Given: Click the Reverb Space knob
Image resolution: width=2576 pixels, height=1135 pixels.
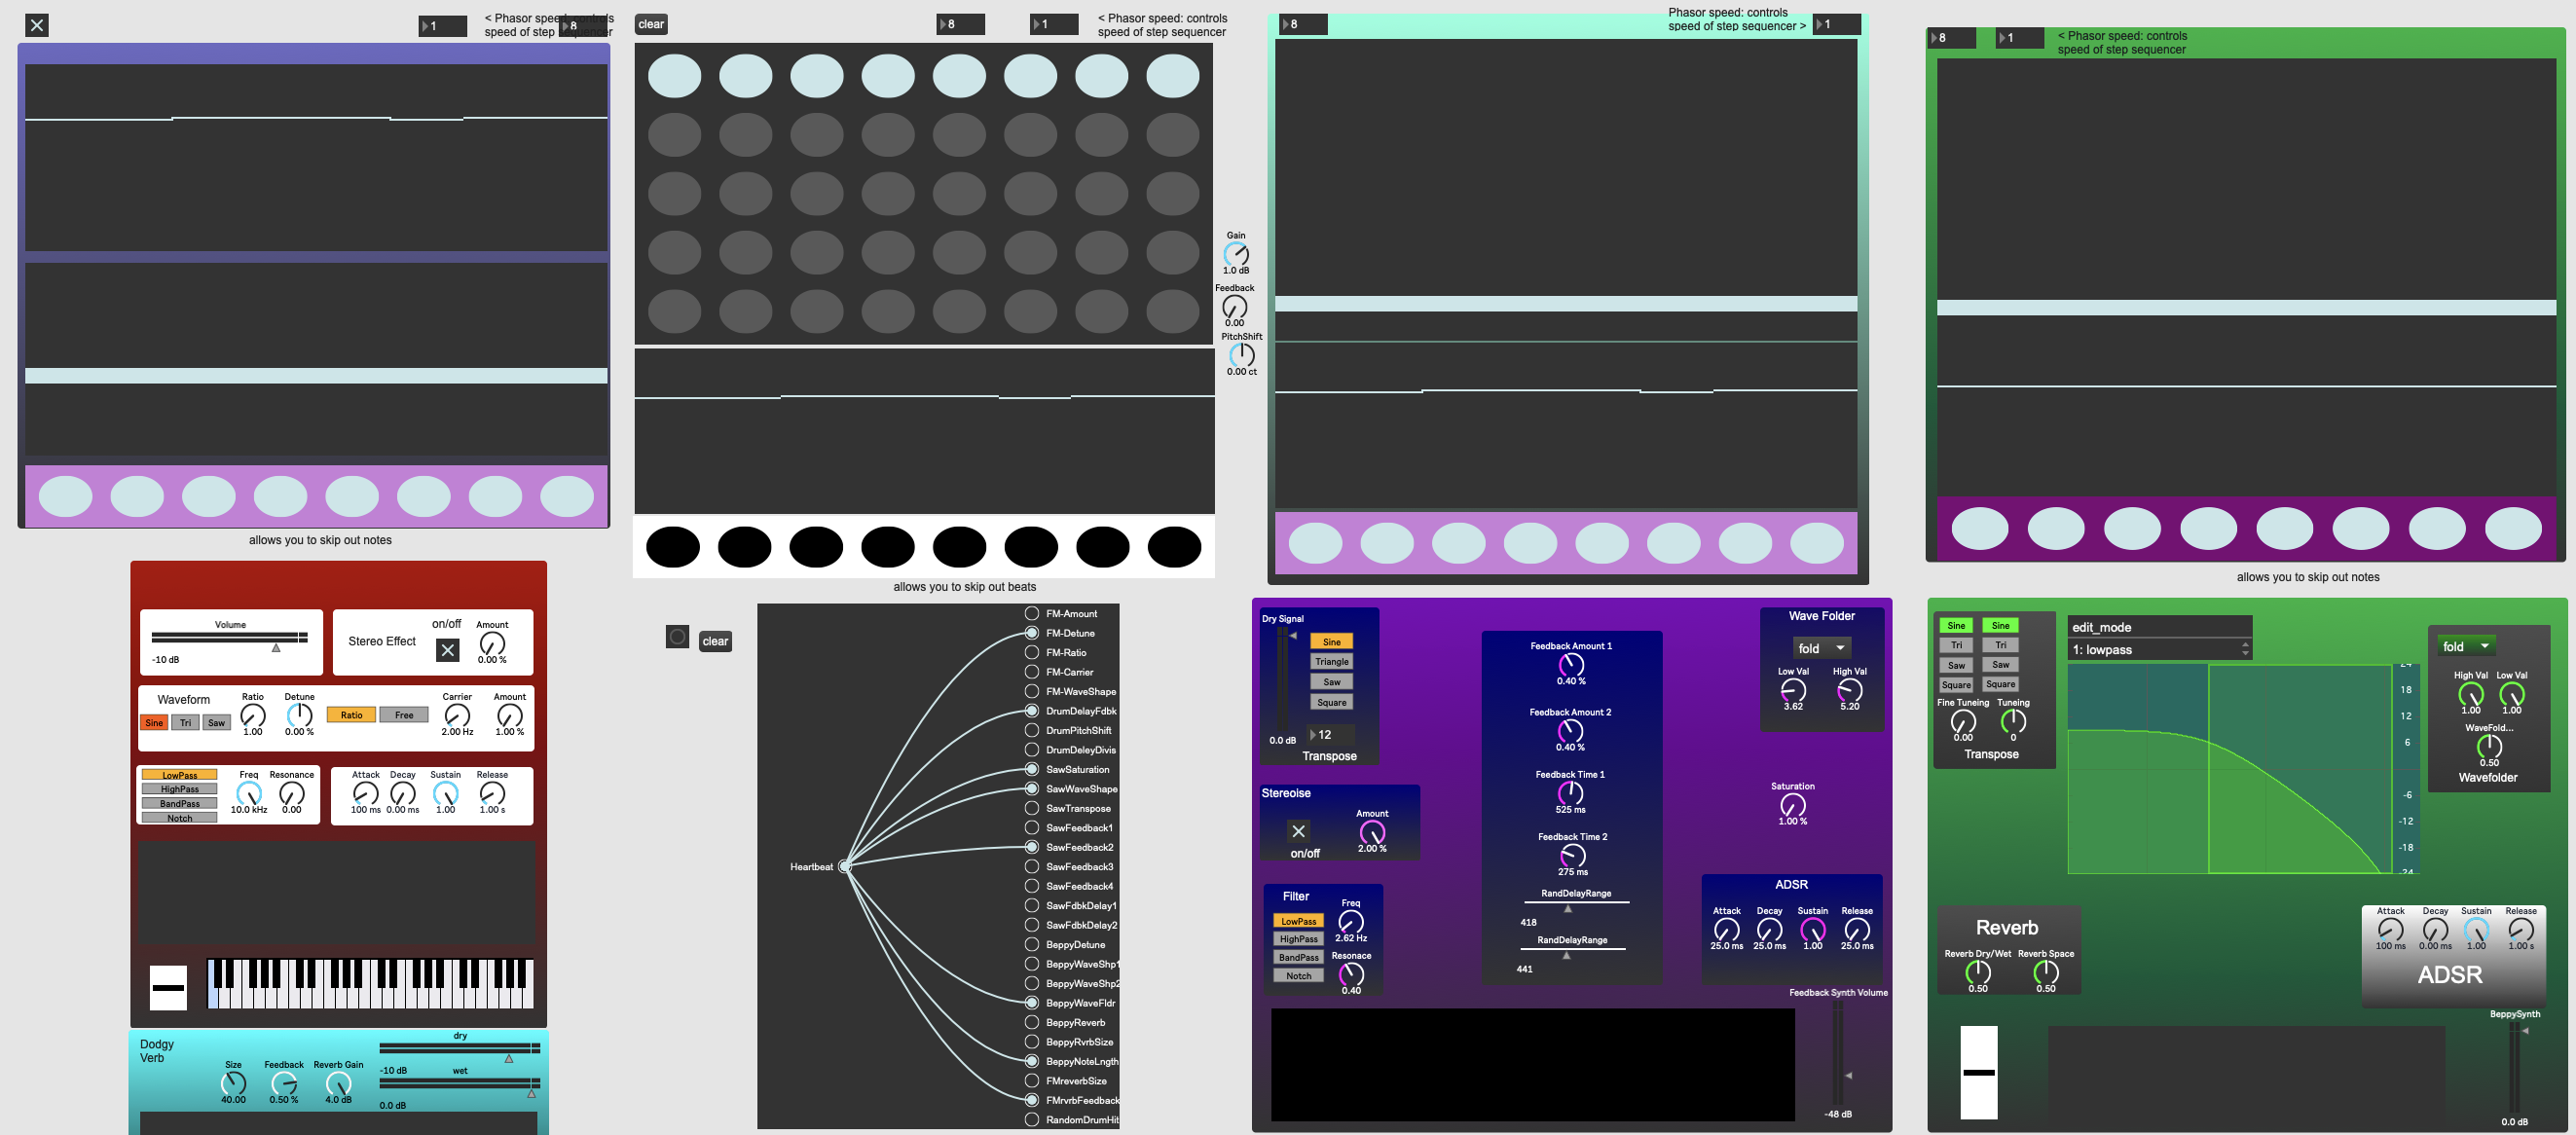Looking at the screenshot, I should coord(2045,972).
